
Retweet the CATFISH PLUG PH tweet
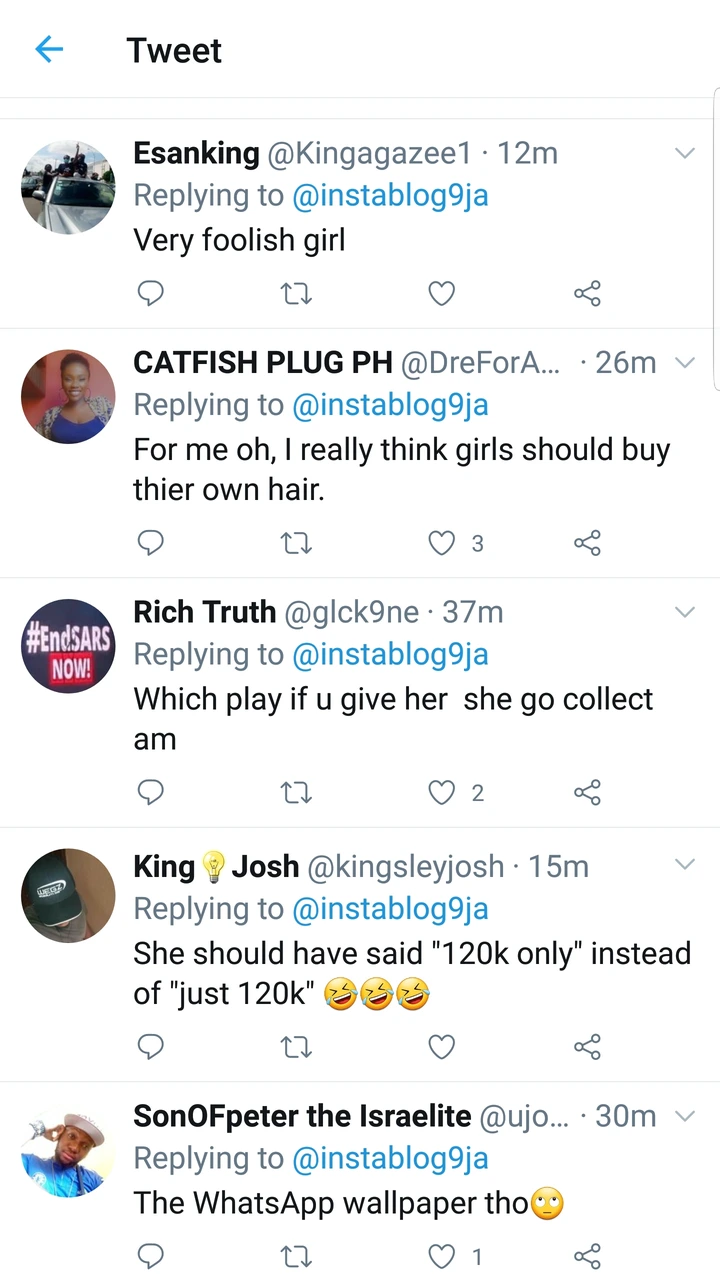[x=296, y=543]
